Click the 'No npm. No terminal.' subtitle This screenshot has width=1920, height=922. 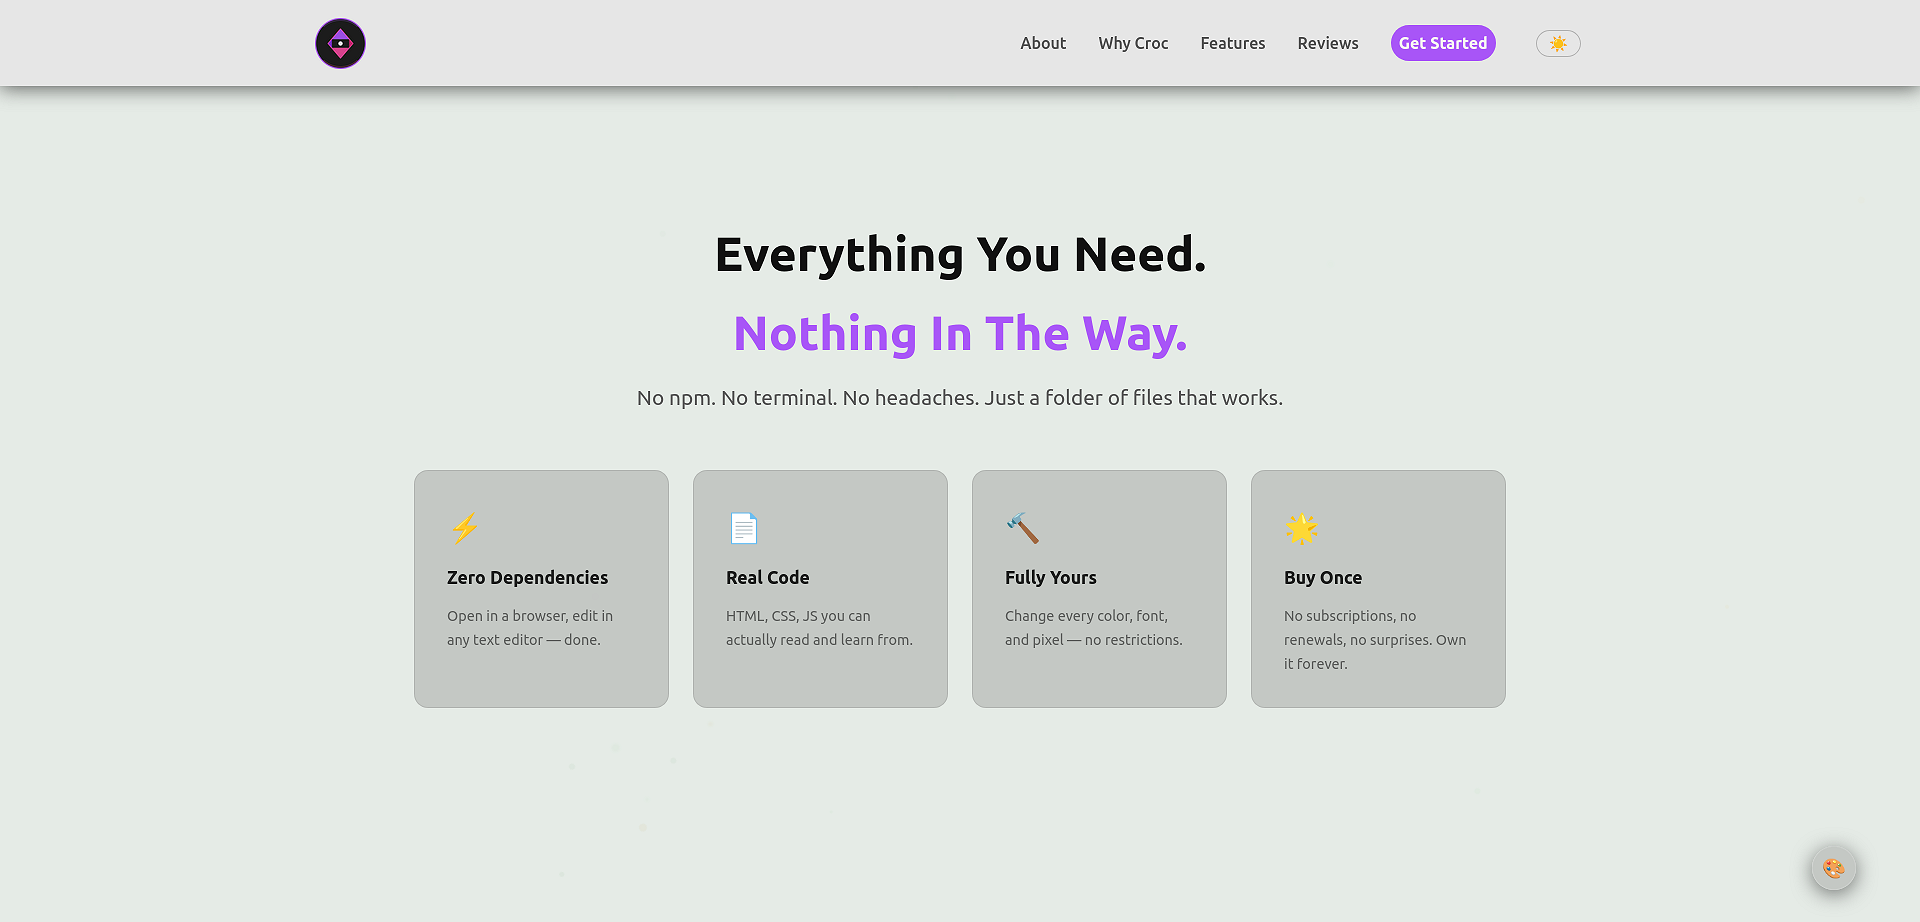(x=960, y=398)
